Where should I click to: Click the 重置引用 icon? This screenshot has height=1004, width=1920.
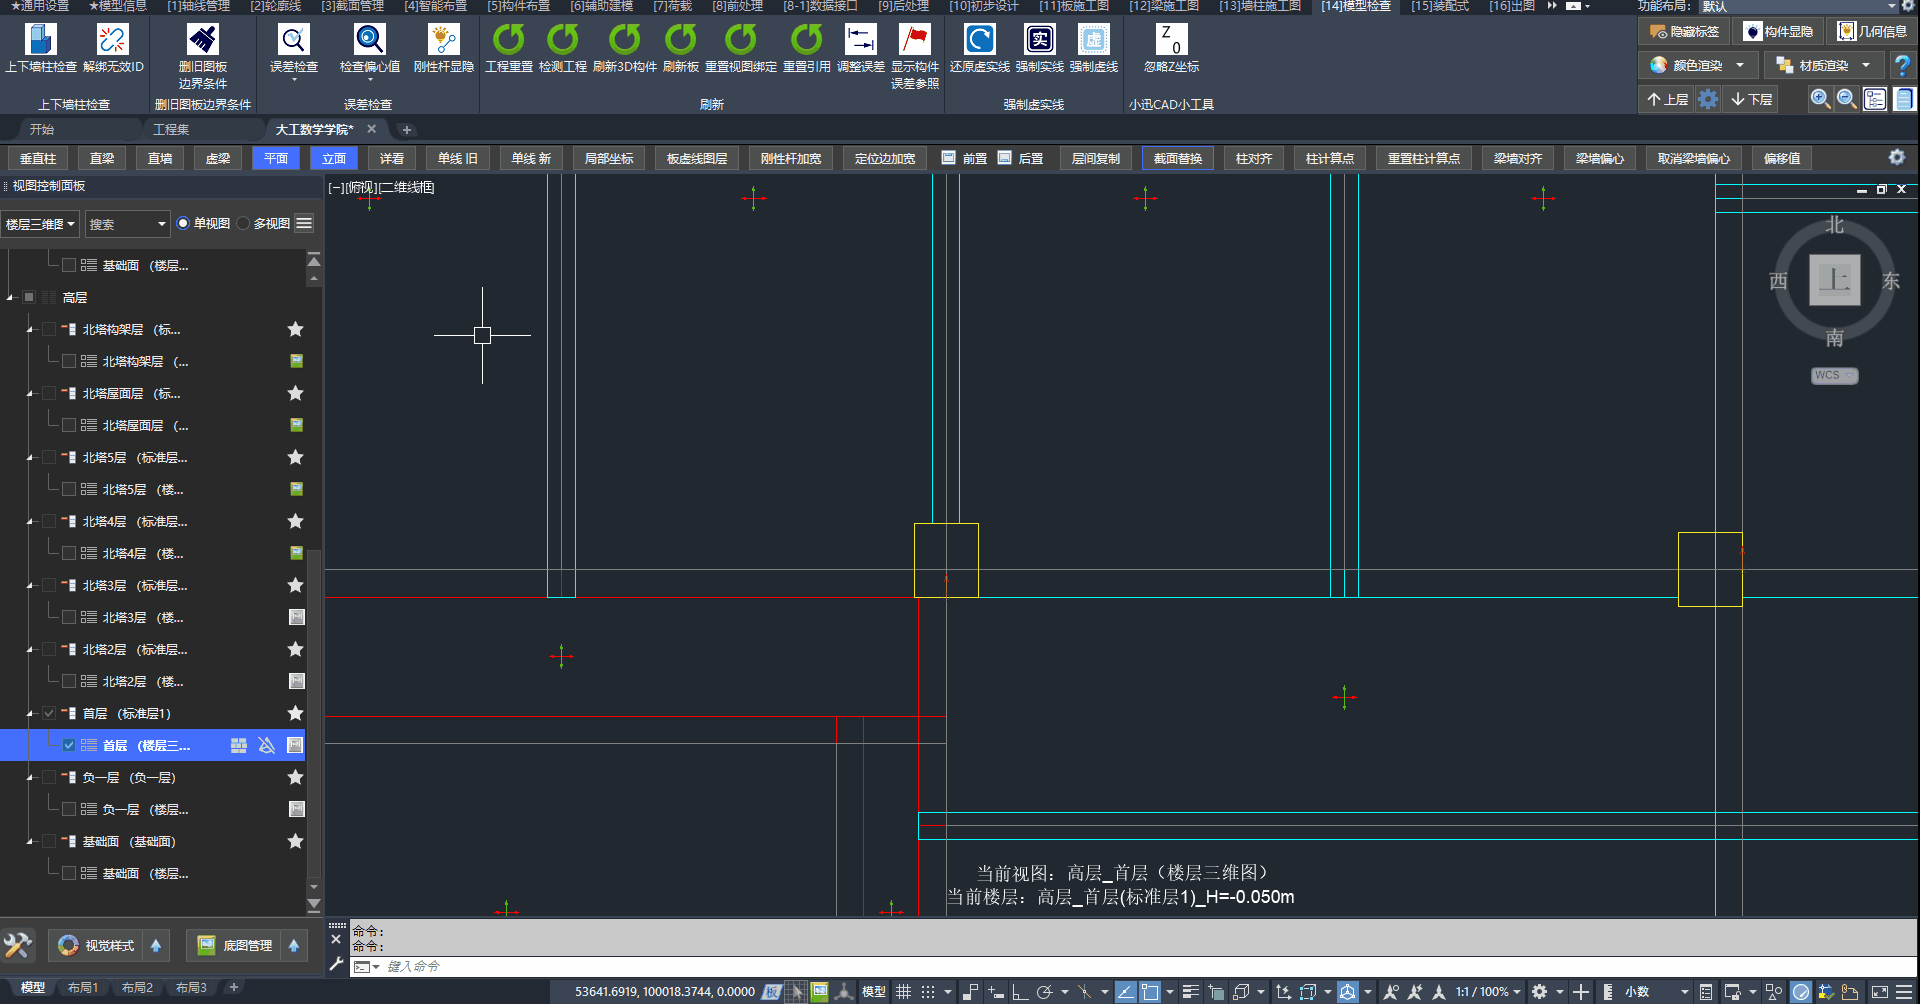tap(807, 40)
